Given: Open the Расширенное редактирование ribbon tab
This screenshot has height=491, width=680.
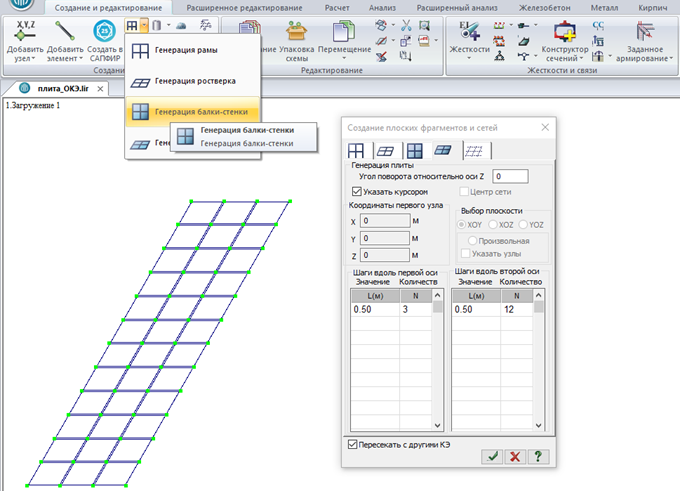Looking at the screenshot, I should pyautogui.click(x=244, y=8).
